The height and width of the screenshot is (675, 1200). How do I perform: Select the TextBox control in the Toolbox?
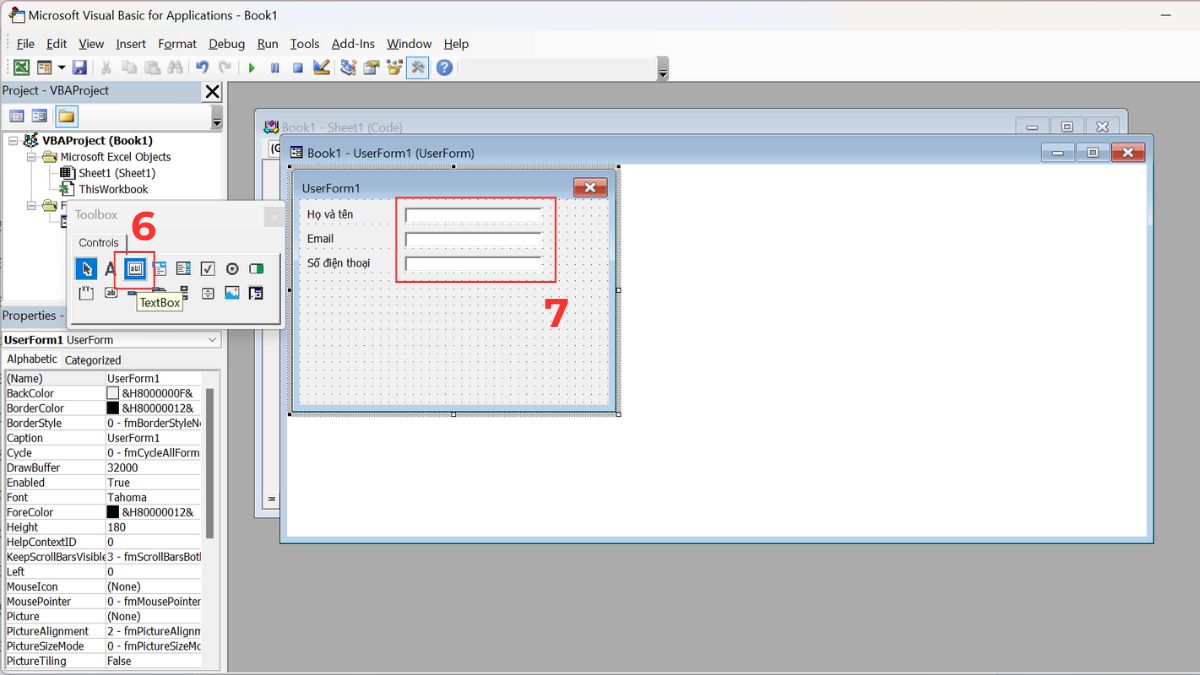134,268
